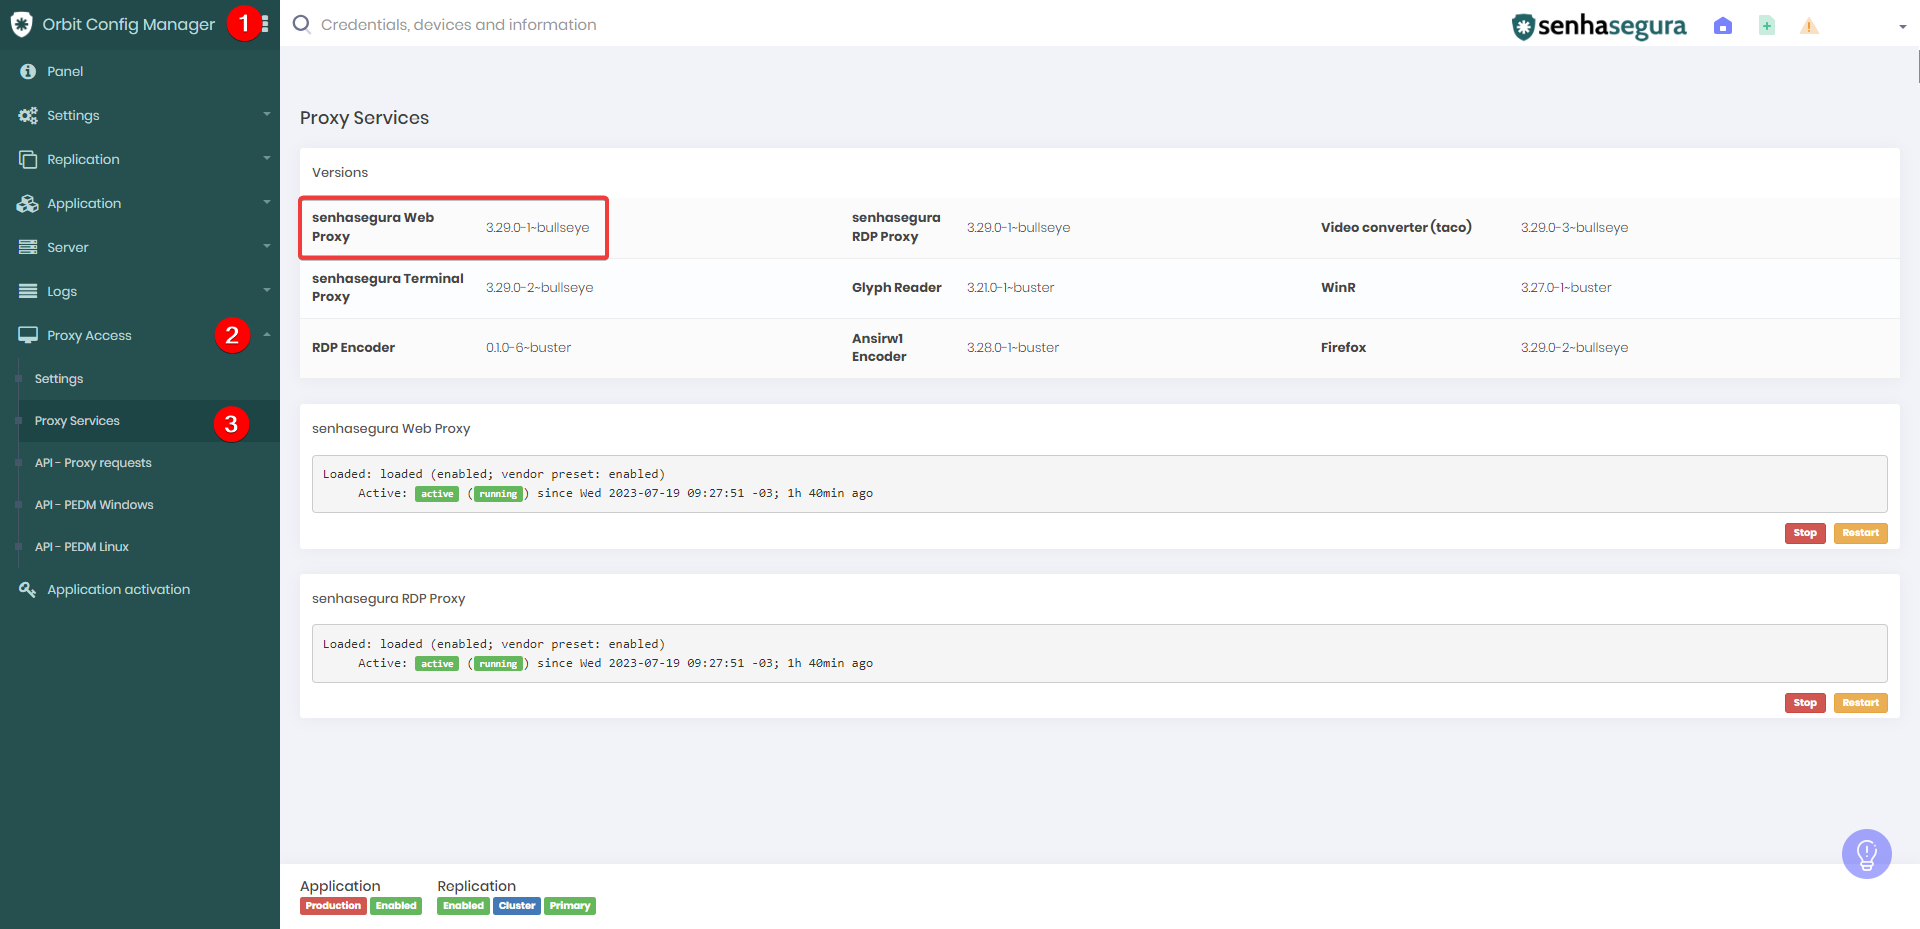Stop the senhasegura Web Proxy service
This screenshot has height=929, width=1920.
(x=1805, y=533)
